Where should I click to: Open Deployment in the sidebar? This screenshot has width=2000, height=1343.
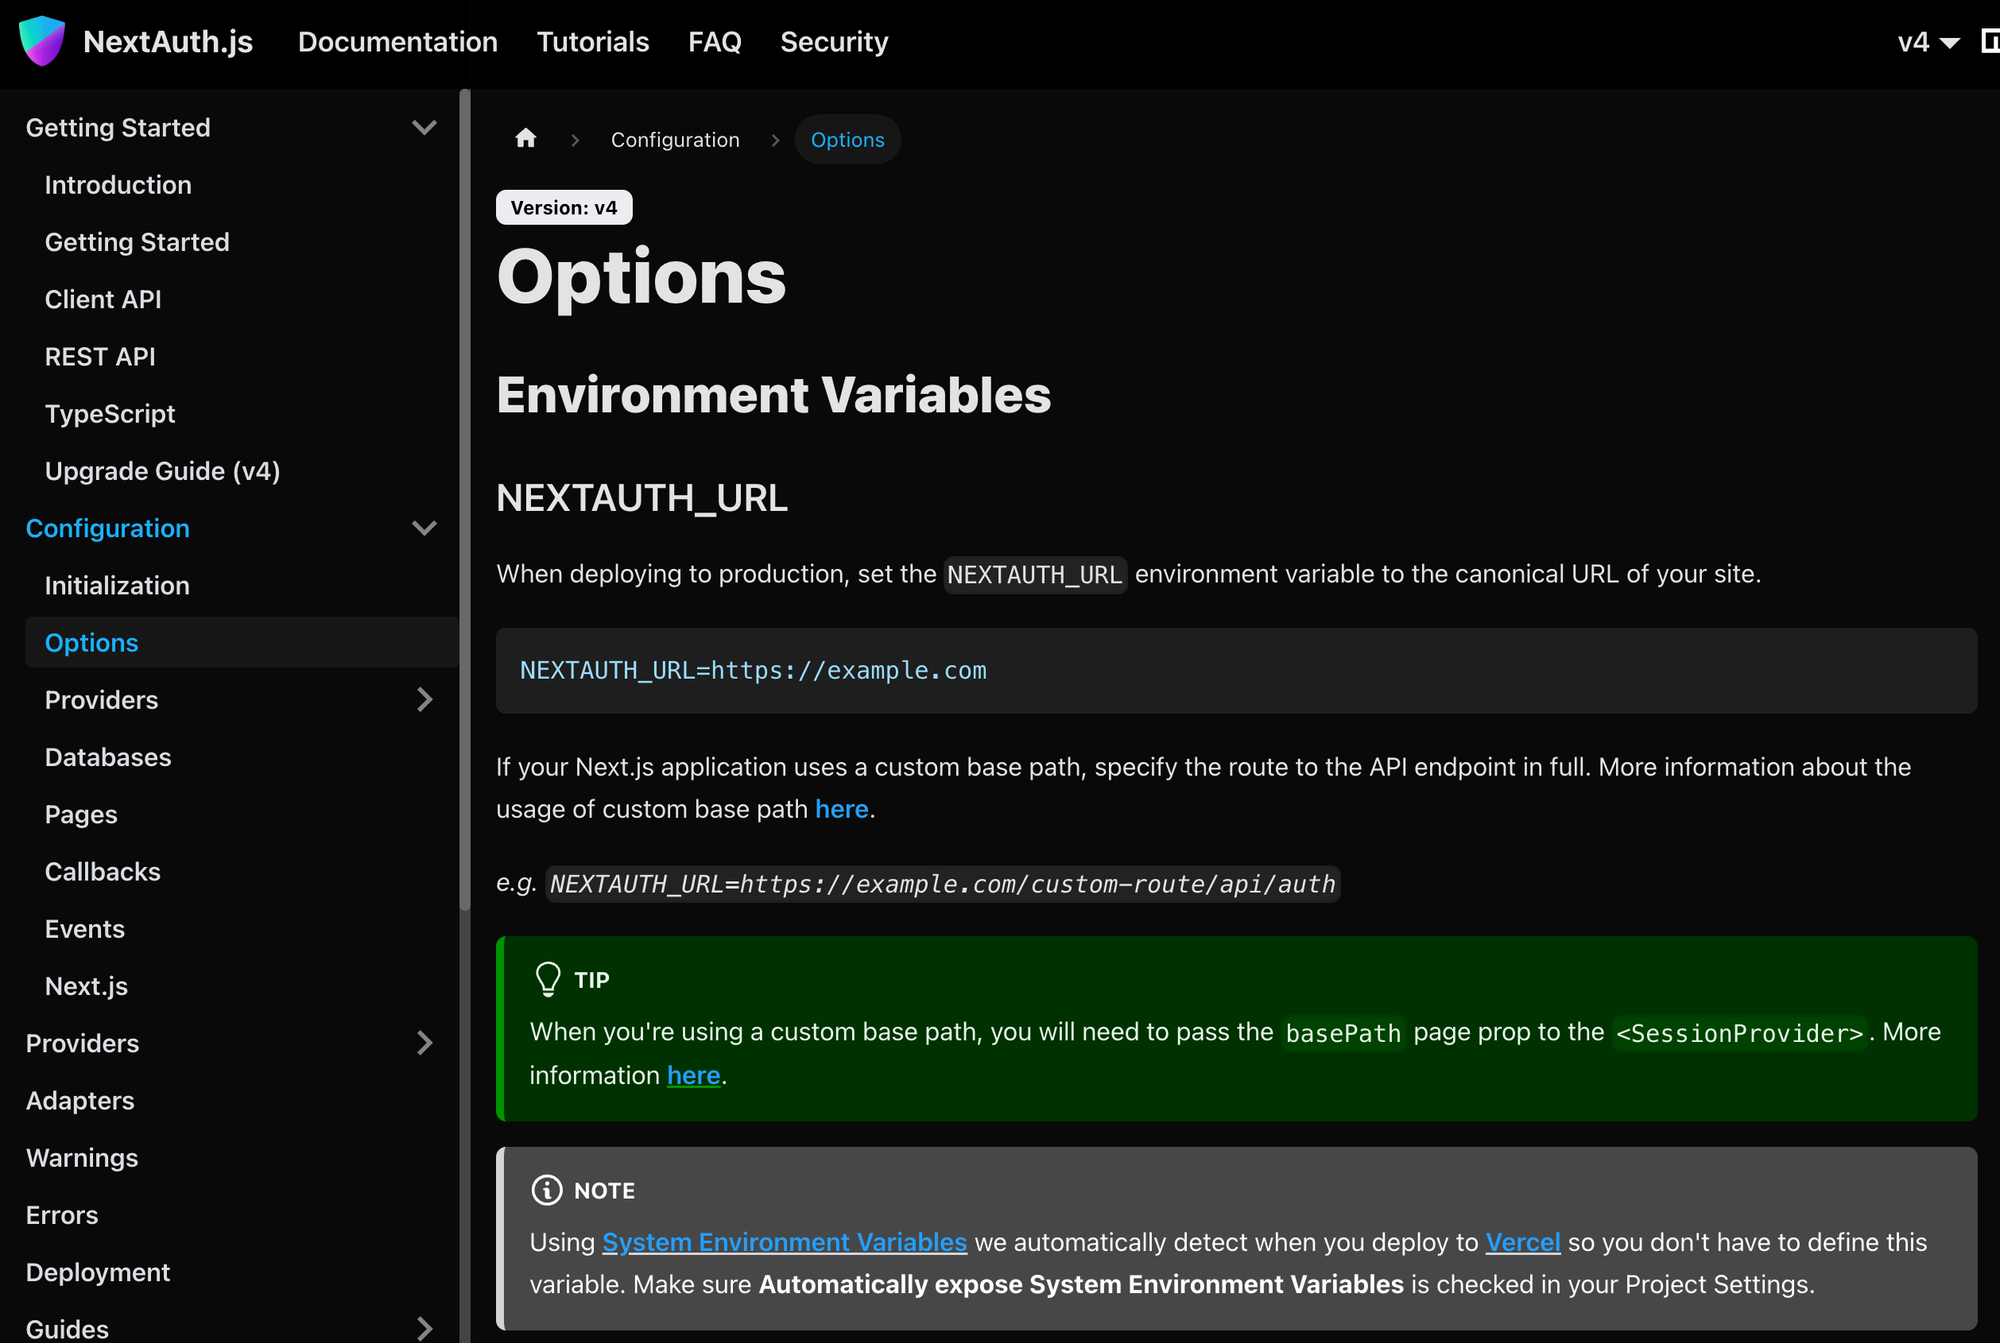[x=98, y=1272]
